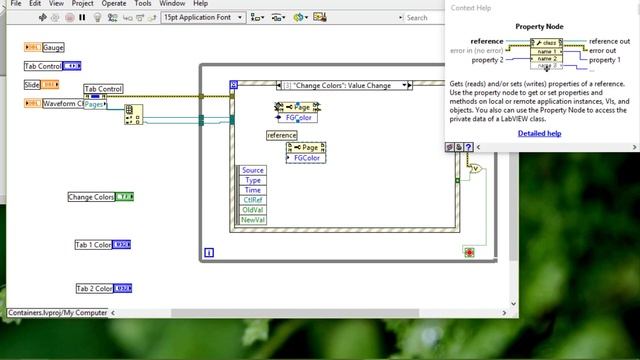Image resolution: width=640 pixels, height=360 pixels.
Task: Select the Or function node
Action: [x=476, y=168]
